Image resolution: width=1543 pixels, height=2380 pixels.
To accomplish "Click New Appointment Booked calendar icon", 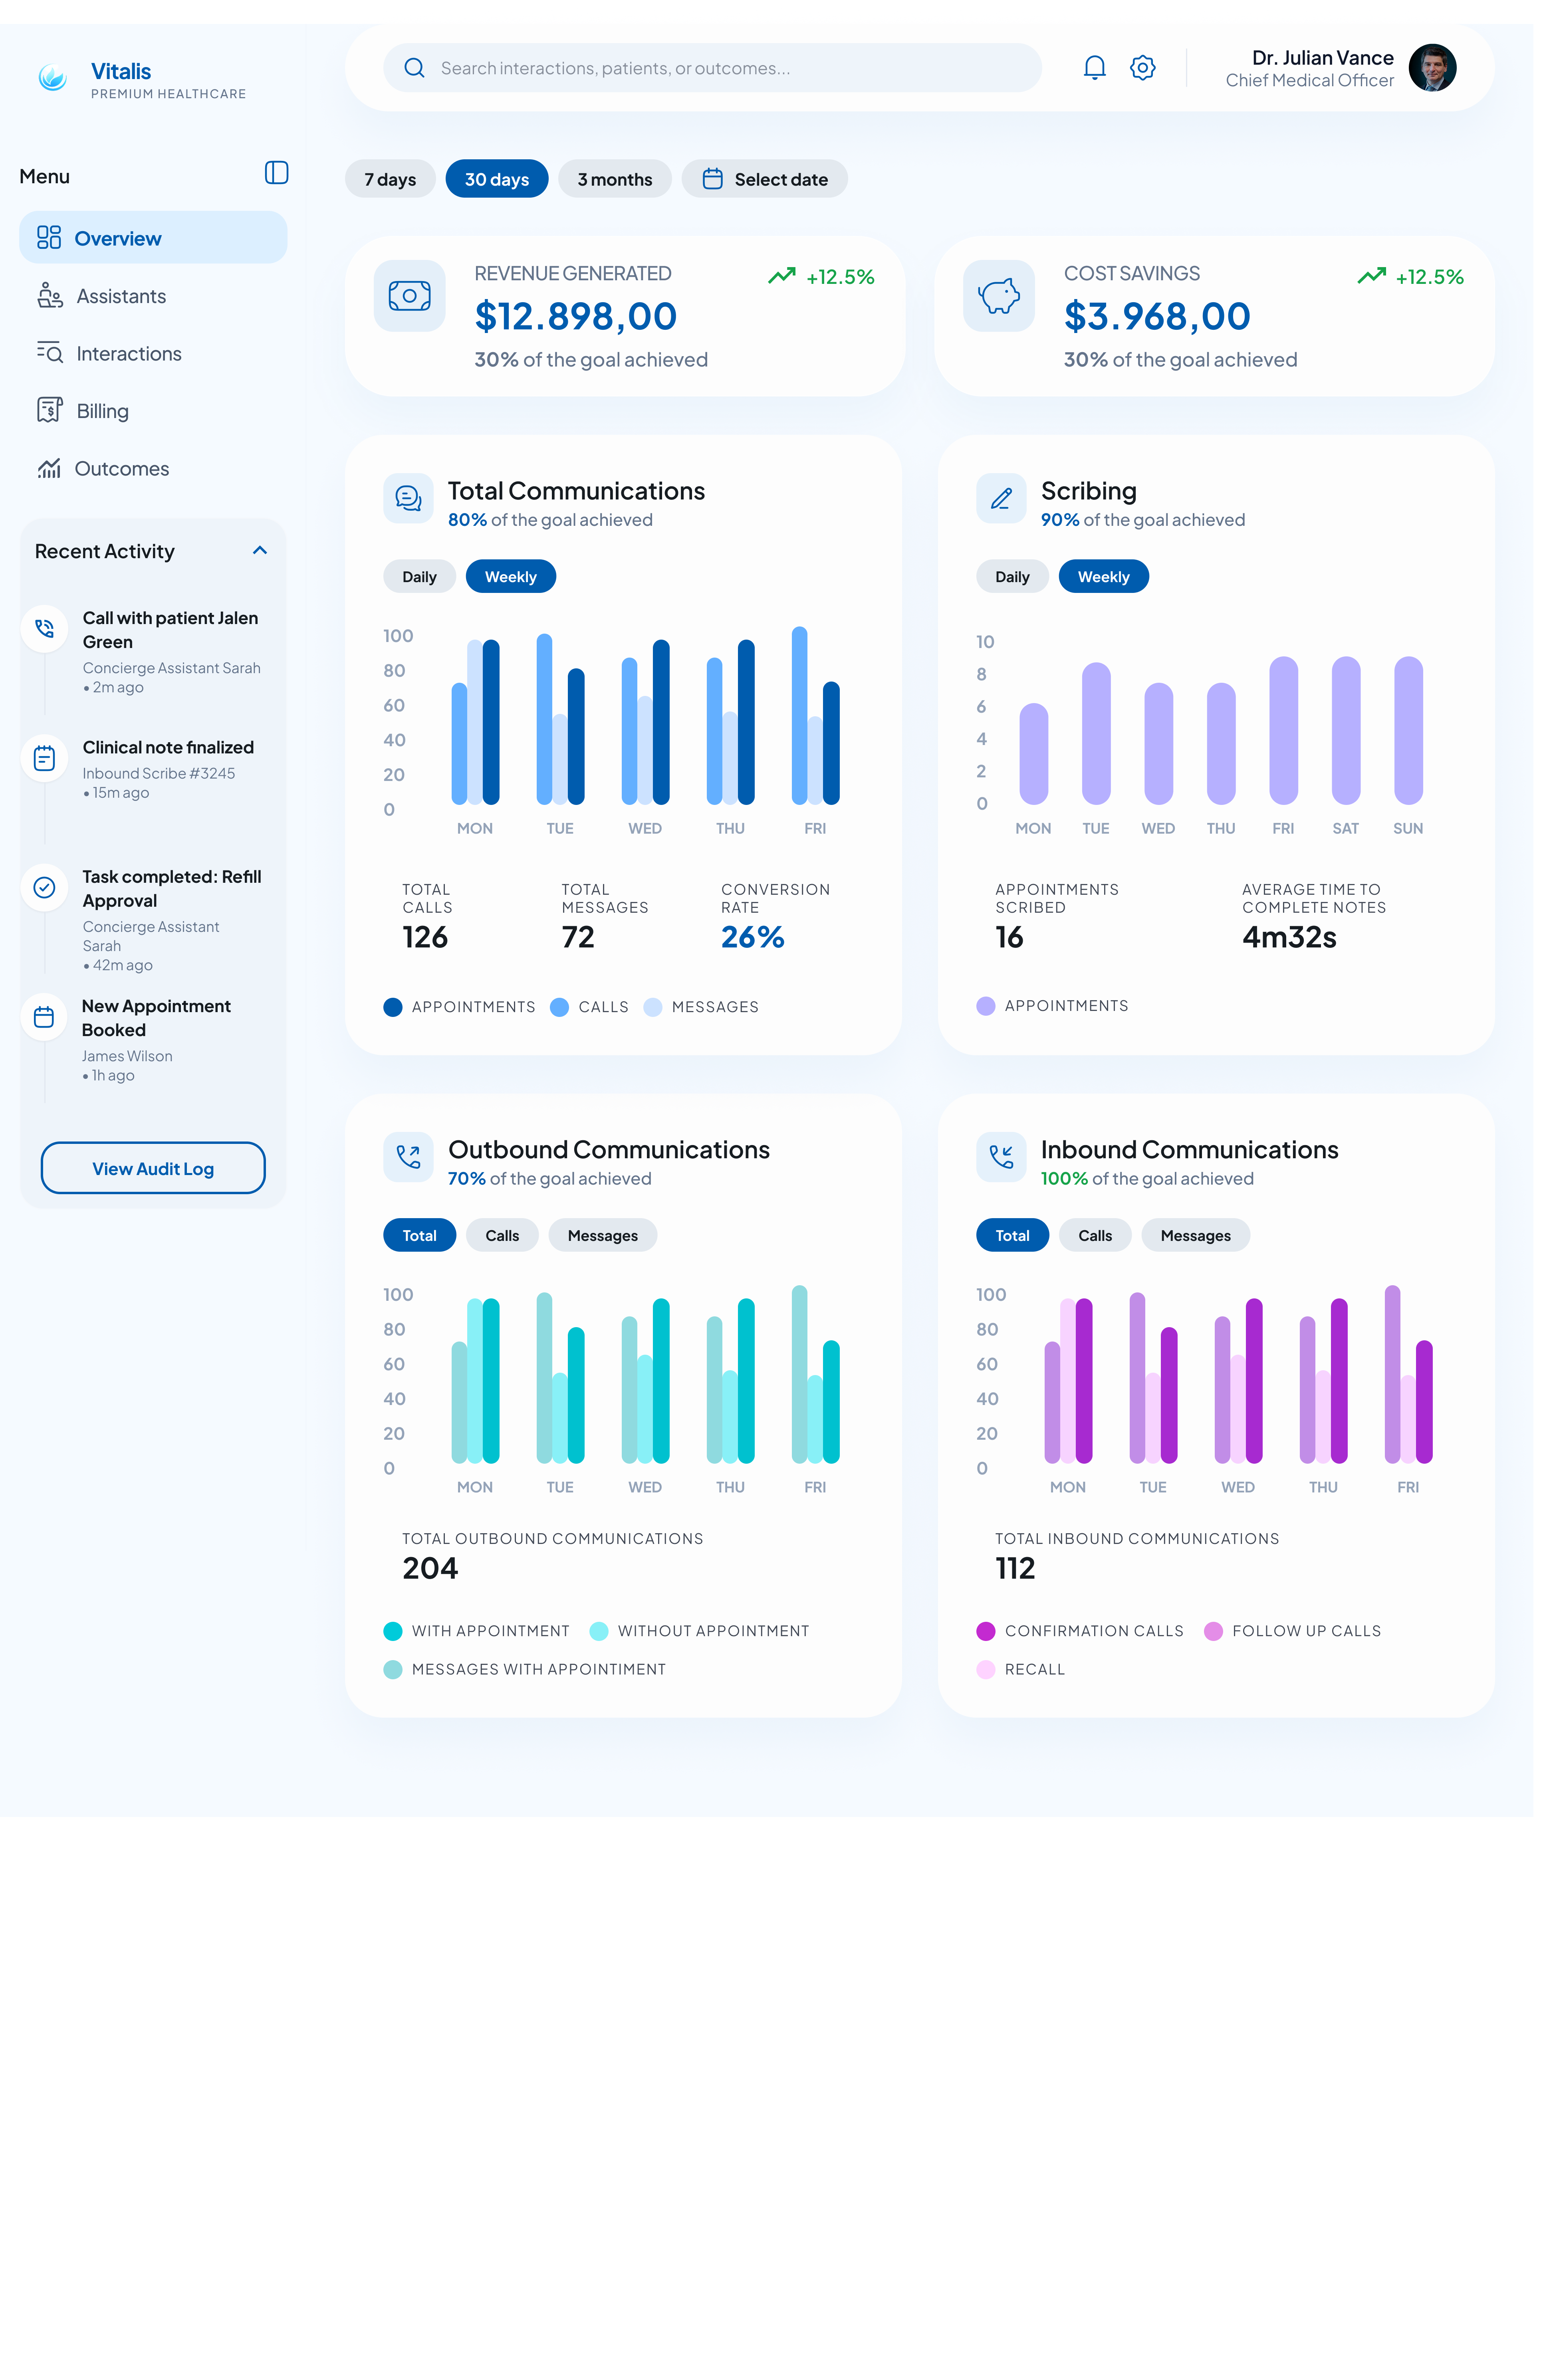I will [x=44, y=1017].
